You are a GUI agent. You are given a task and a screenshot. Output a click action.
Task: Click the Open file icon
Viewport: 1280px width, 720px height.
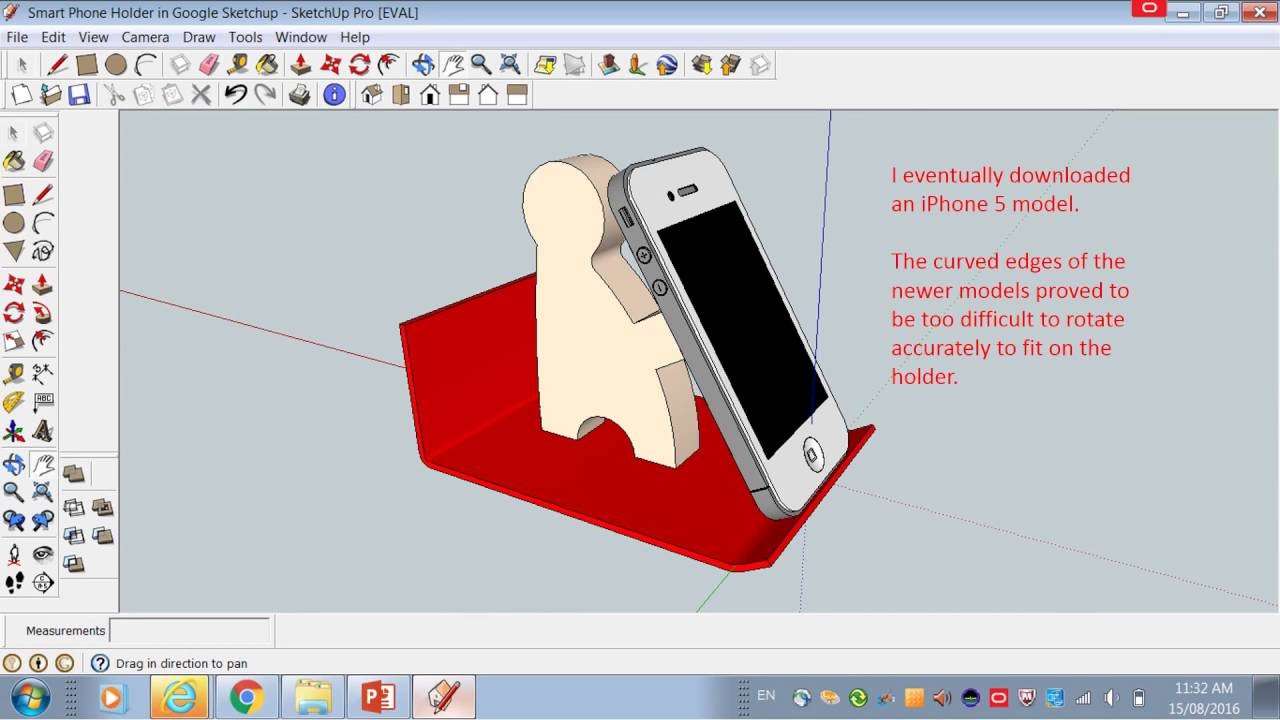pyautogui.click(x=50, y=95)
